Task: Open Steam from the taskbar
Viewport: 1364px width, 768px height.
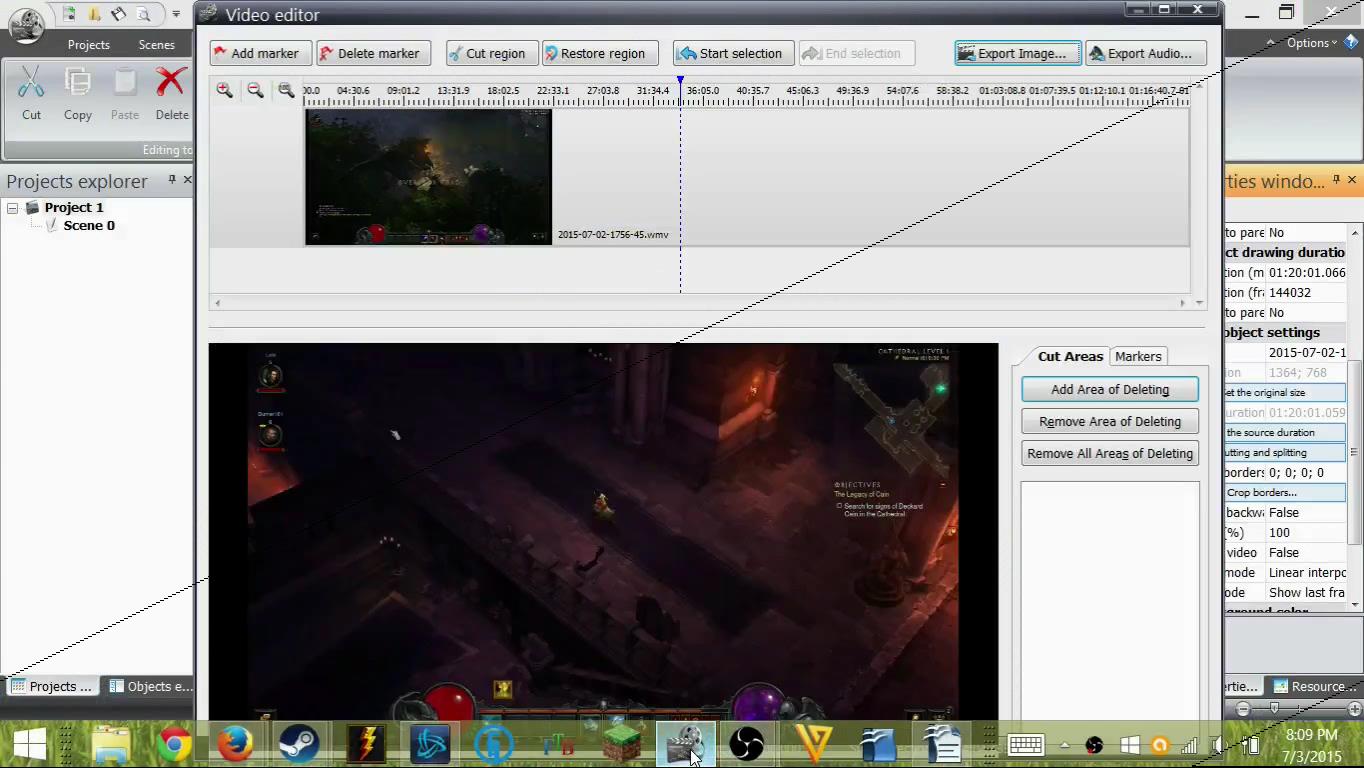Action: (x=298, y=744)
